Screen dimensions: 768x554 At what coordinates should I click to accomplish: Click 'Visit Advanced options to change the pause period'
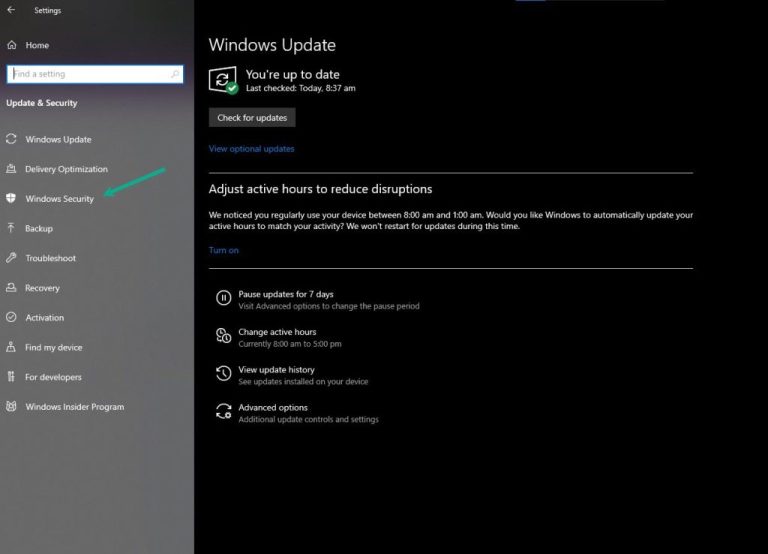tap(329, 306)
